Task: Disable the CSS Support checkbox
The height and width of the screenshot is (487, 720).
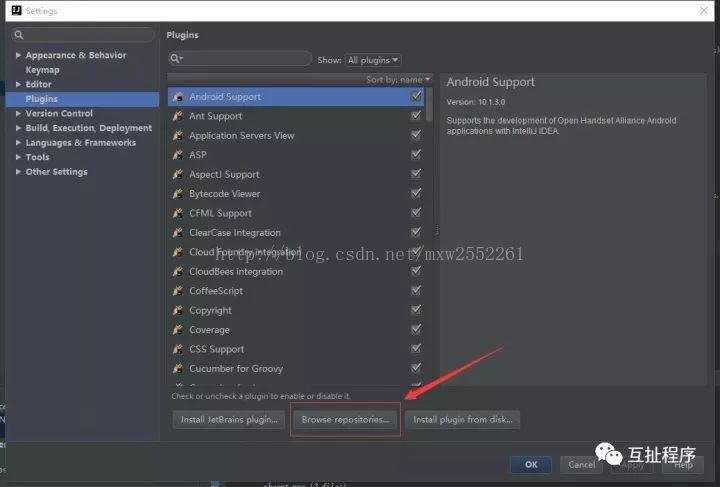Action: click(416, 348)
